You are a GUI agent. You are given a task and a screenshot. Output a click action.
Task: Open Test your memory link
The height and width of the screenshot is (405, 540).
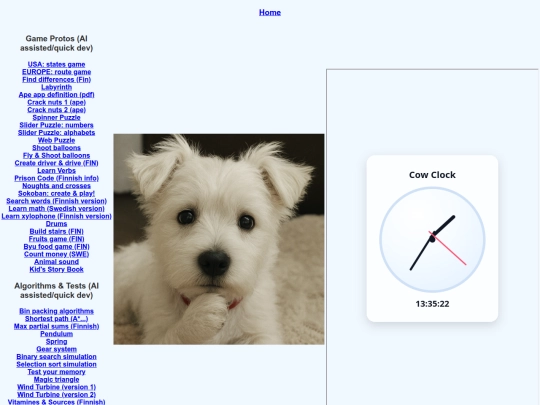click(x=56, y=372)
